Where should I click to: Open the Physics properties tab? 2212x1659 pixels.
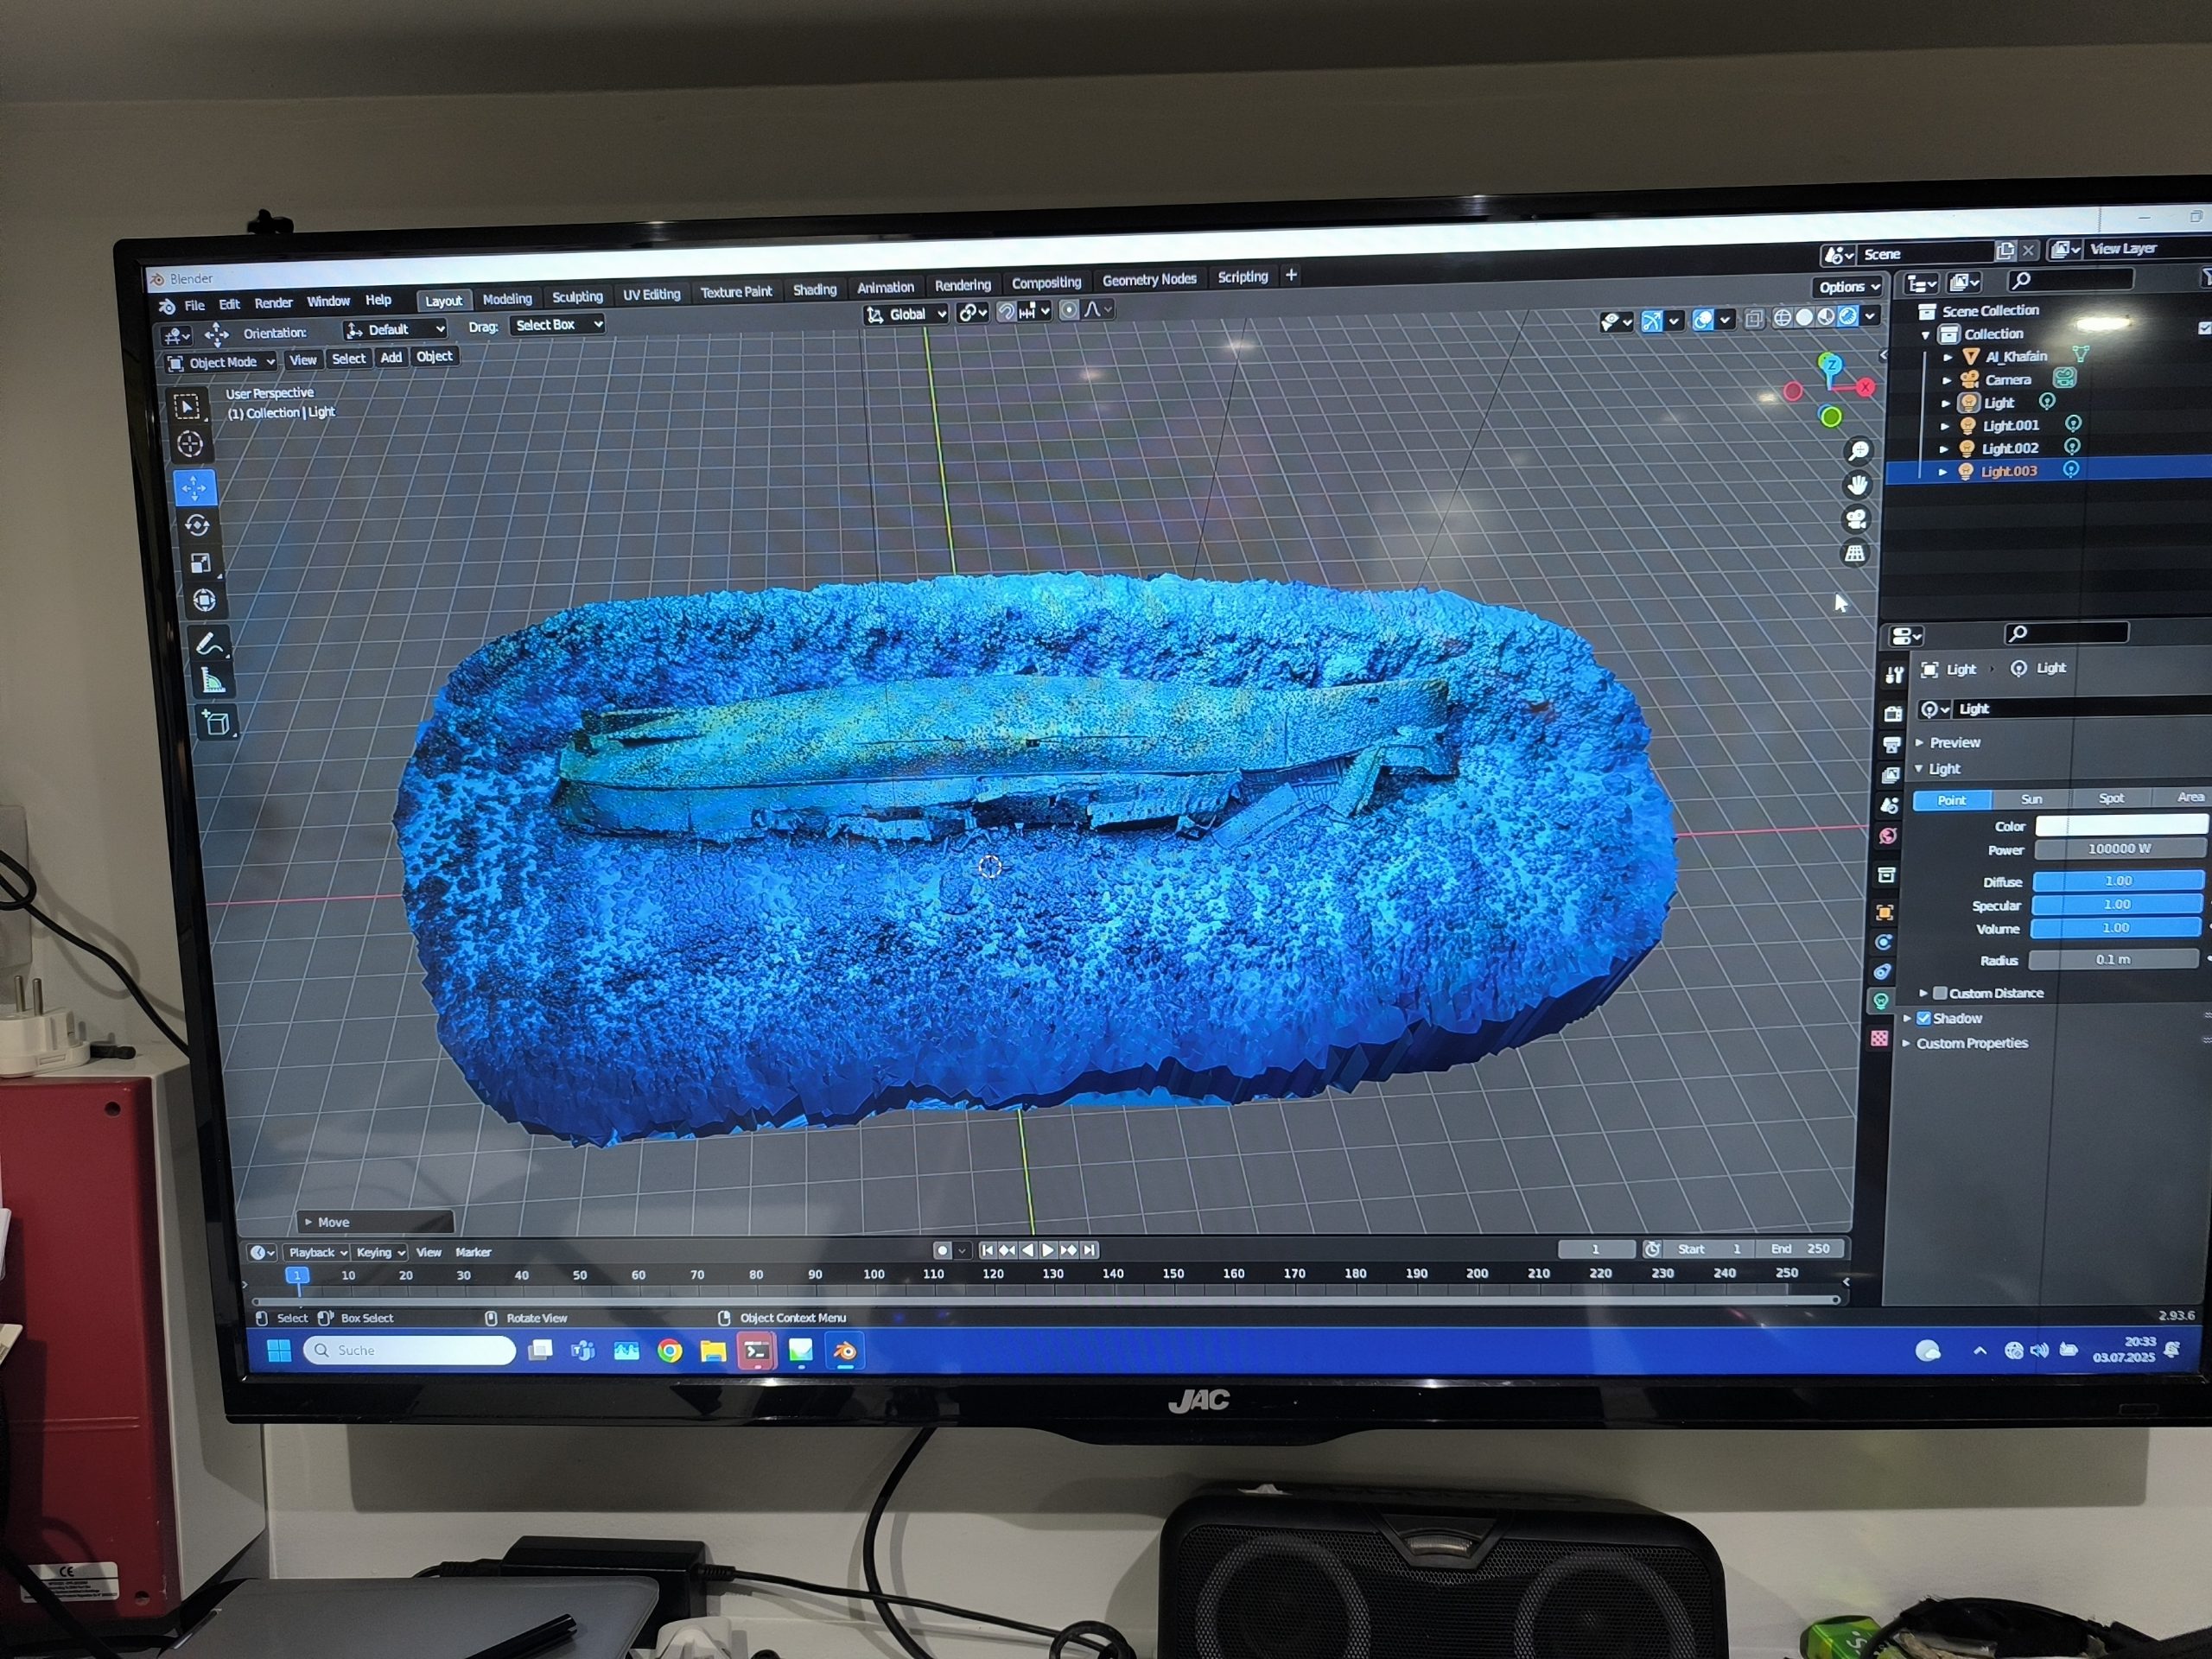pos(1884,942)
